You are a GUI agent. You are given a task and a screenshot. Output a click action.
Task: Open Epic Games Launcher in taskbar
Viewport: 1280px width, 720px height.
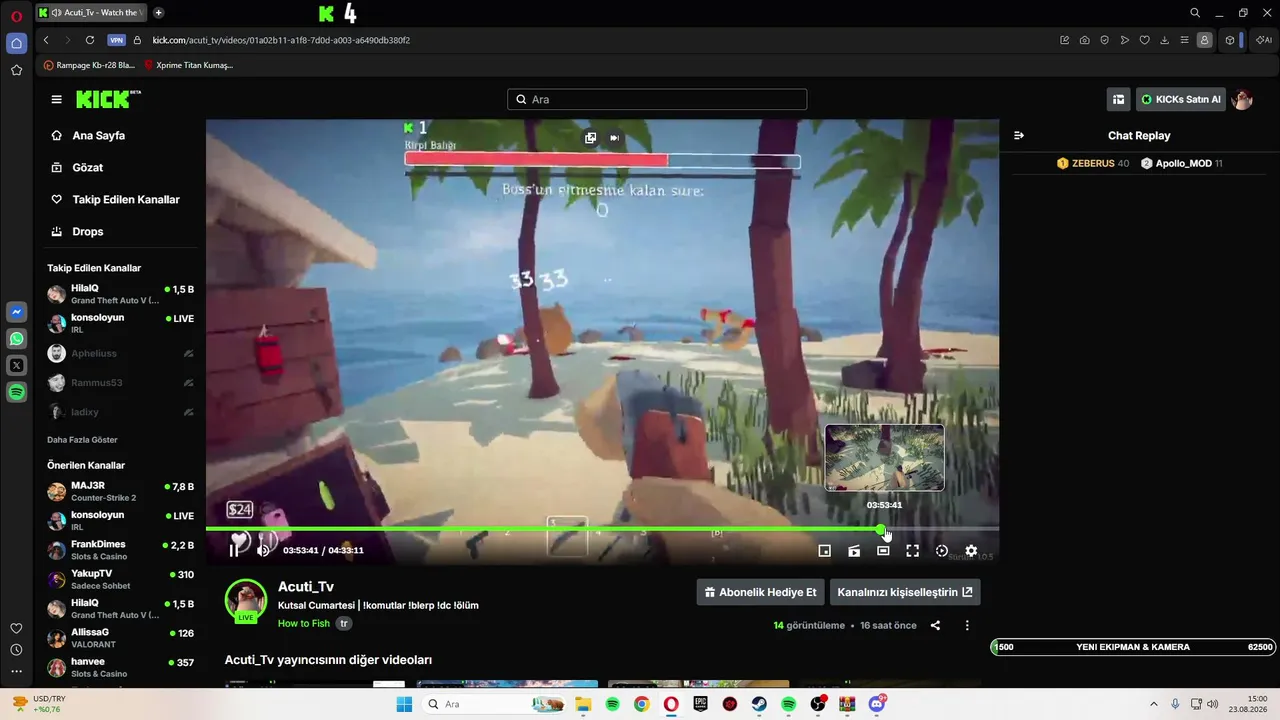tap(701, 704)
